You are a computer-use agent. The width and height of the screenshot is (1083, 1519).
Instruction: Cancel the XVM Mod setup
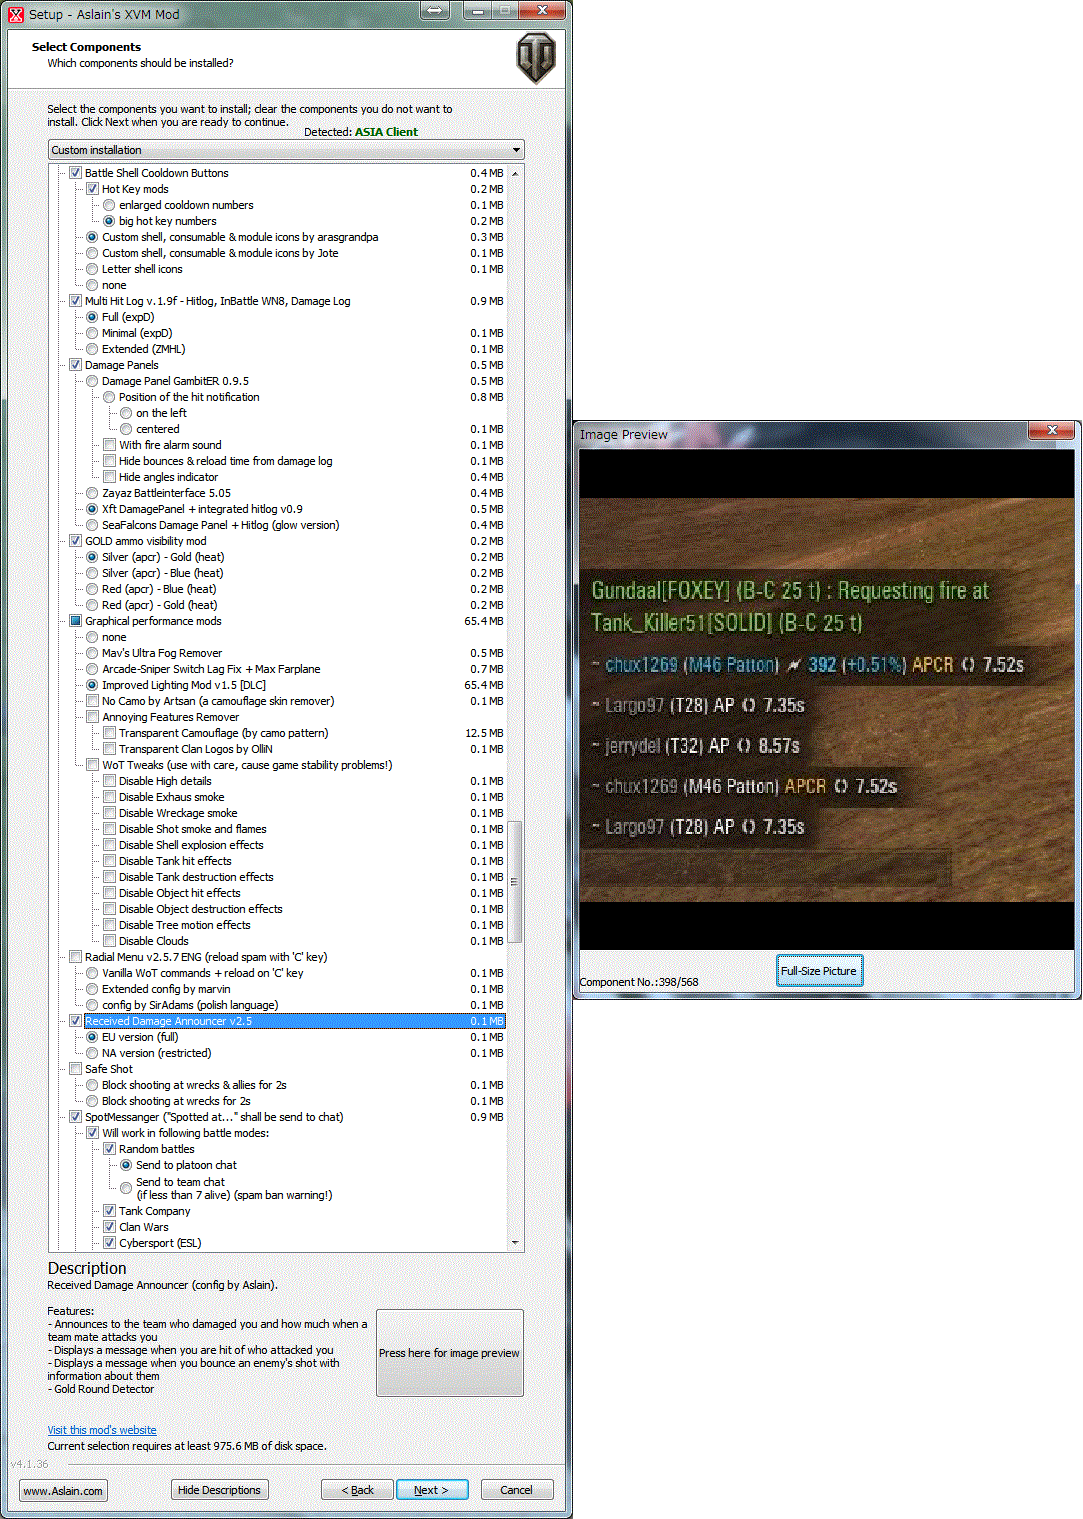[516, 1490]
